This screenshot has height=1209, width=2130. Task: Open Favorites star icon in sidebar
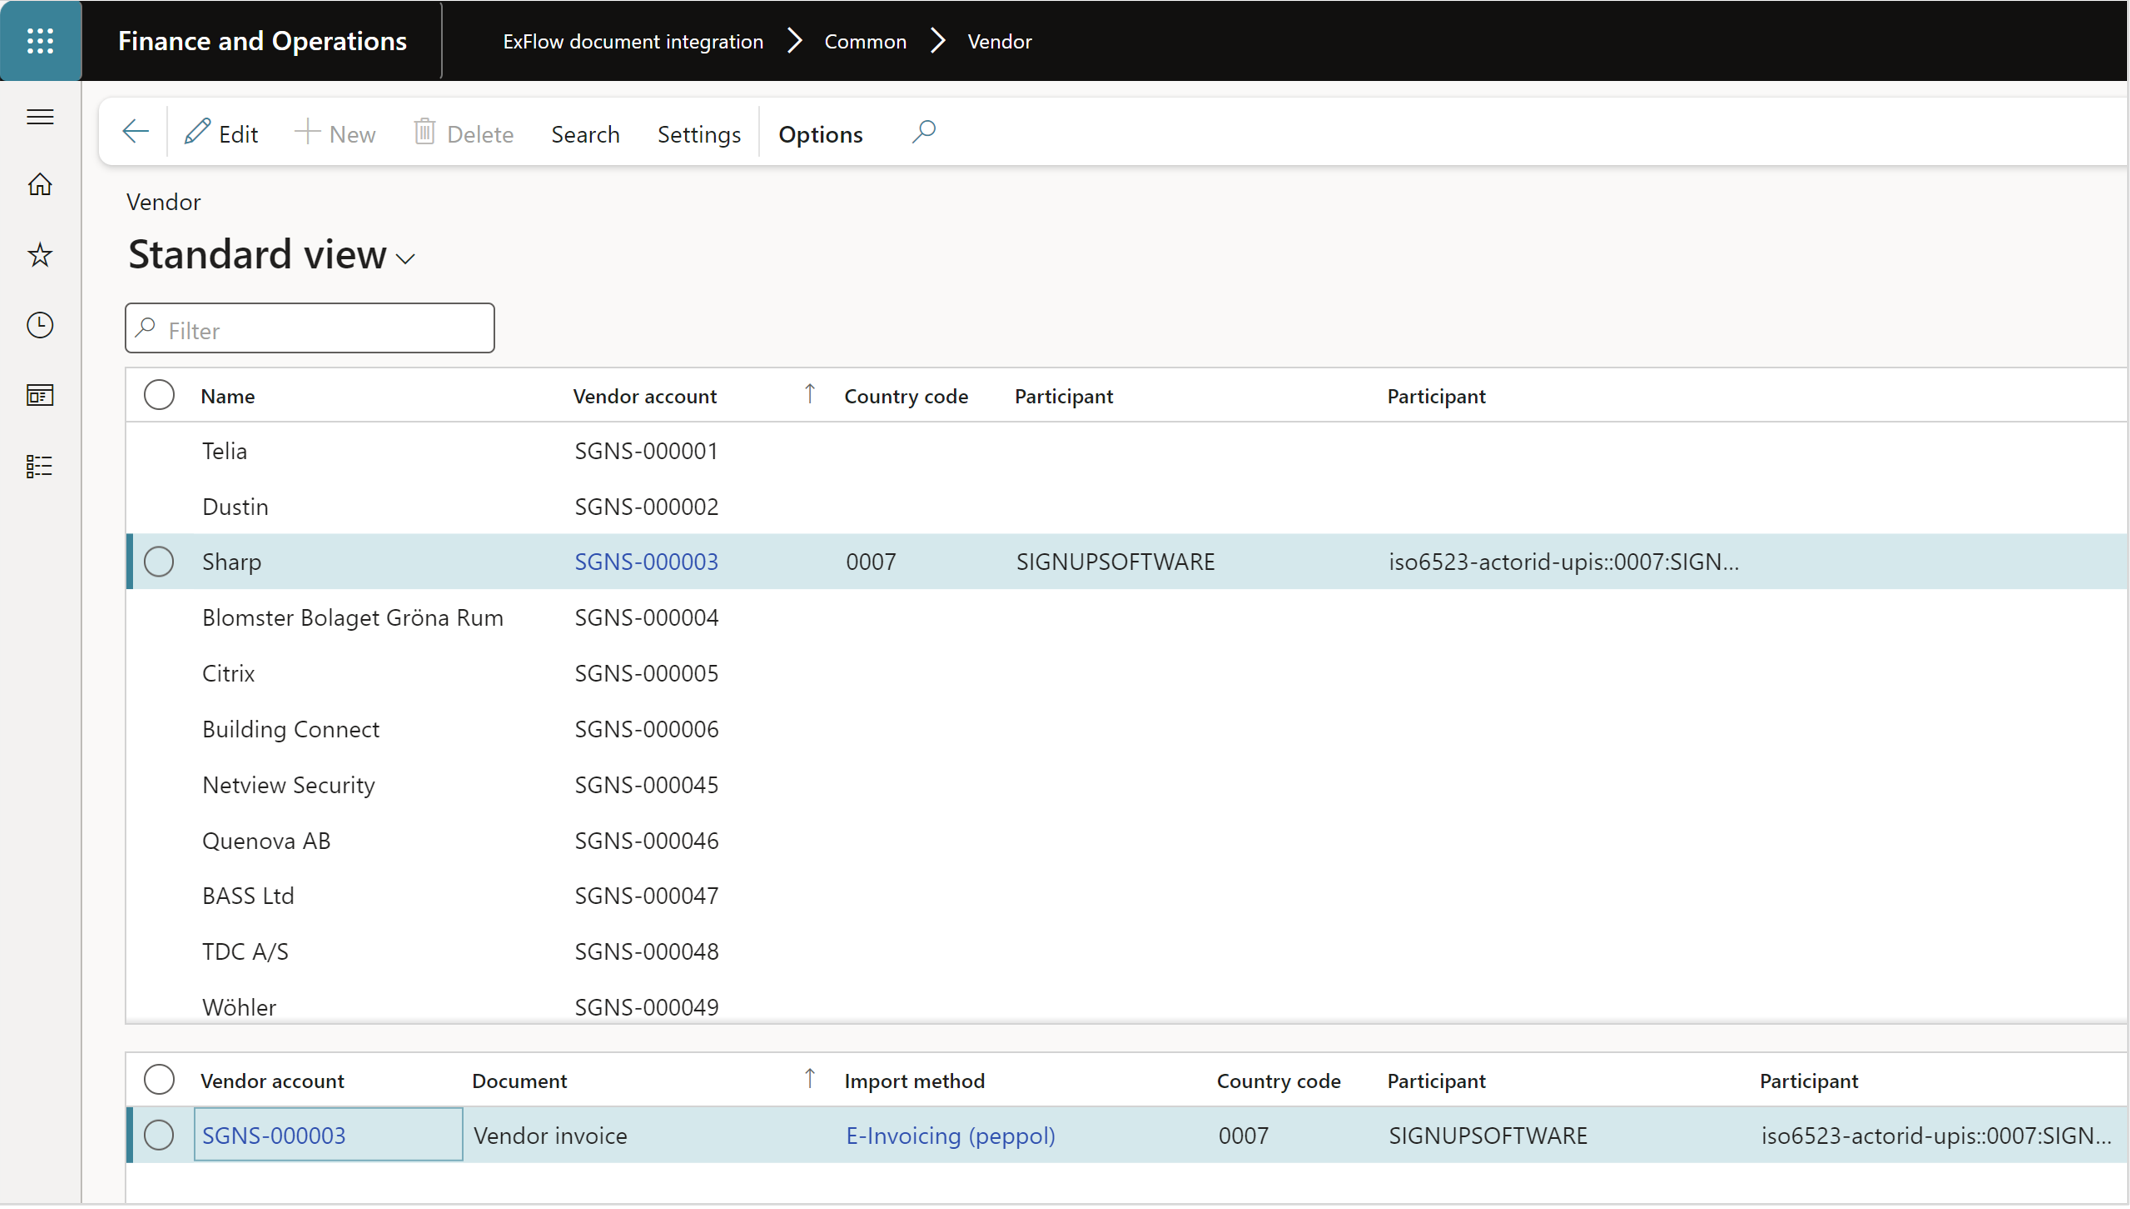tap(40, 255)
